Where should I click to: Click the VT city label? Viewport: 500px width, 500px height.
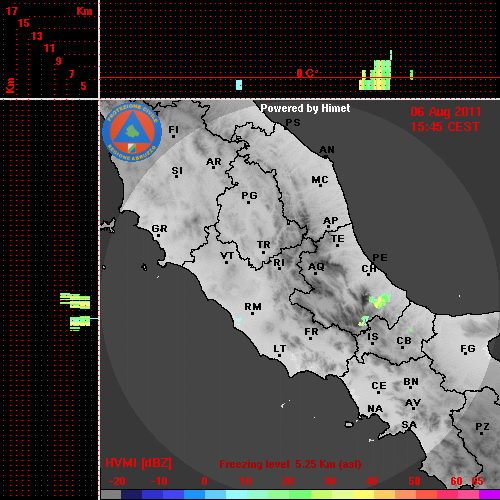pos(227,256)
